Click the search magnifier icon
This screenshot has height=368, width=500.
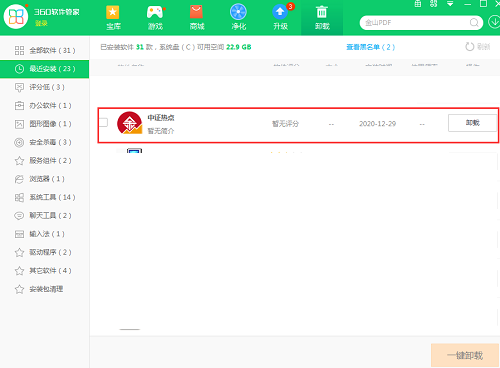click(x=474, y=23)
